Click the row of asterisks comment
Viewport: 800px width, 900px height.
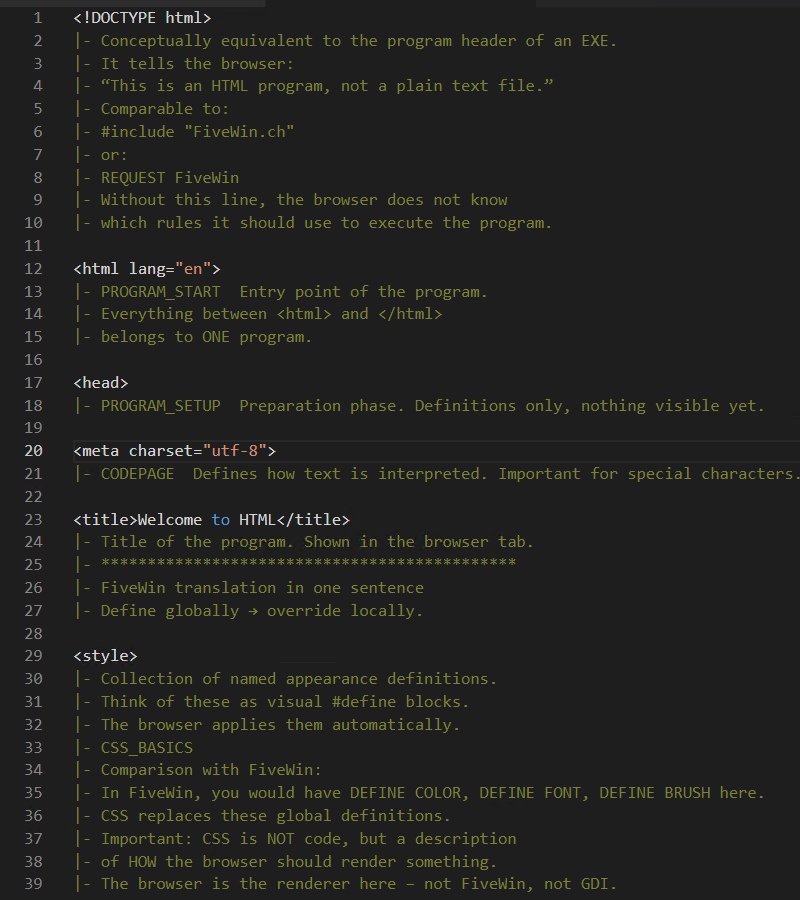(308, 563)
